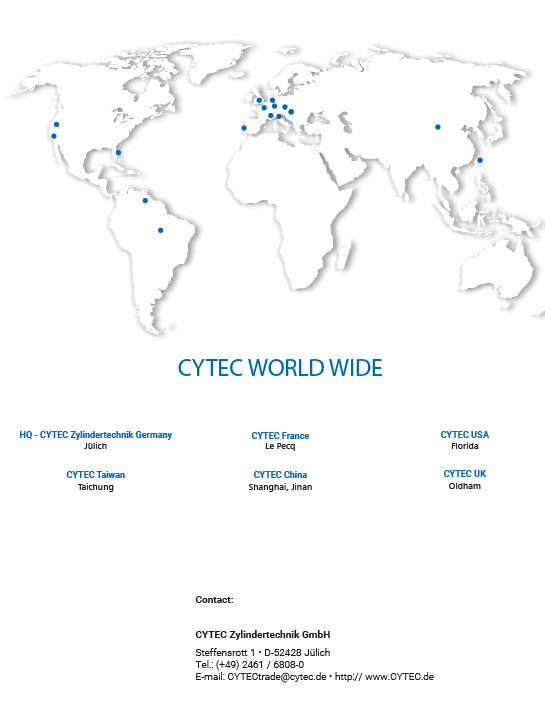Select the CYTEC USA label
The width and height of the screenshot is (545, 701).
point(465,435)
